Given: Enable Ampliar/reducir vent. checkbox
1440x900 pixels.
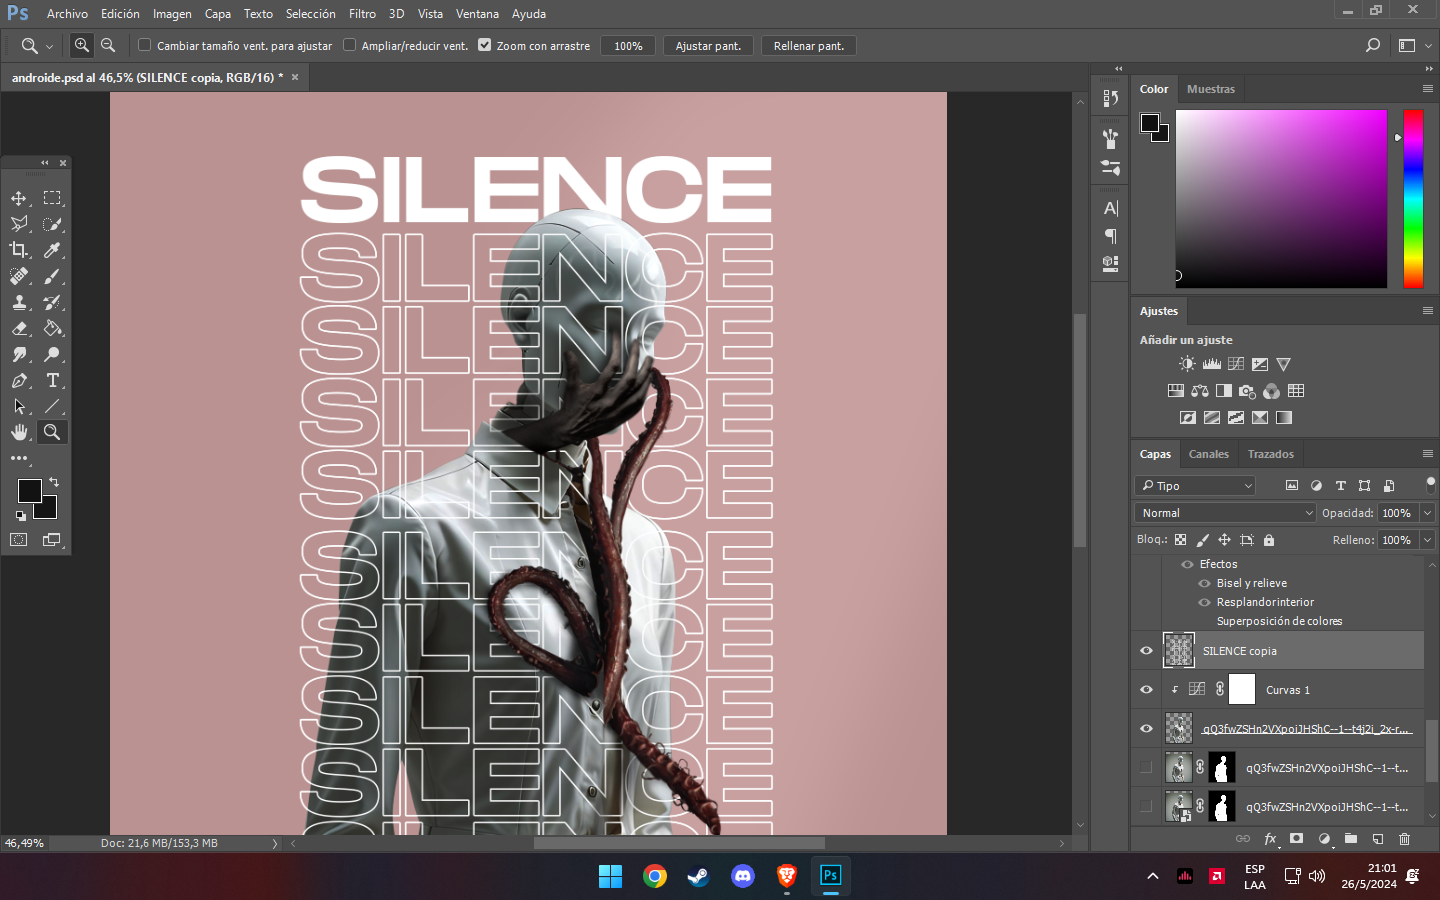Looking at the screenshot, I should [349, 45].
